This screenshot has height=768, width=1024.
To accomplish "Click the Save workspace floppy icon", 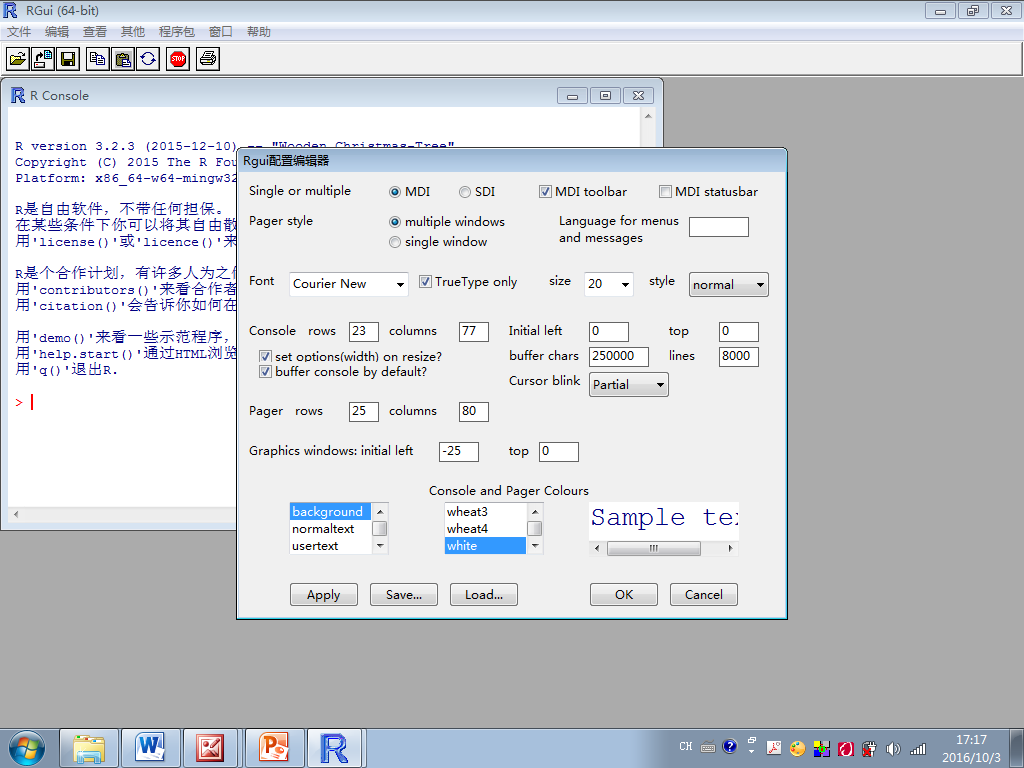I will coord(68,59).
